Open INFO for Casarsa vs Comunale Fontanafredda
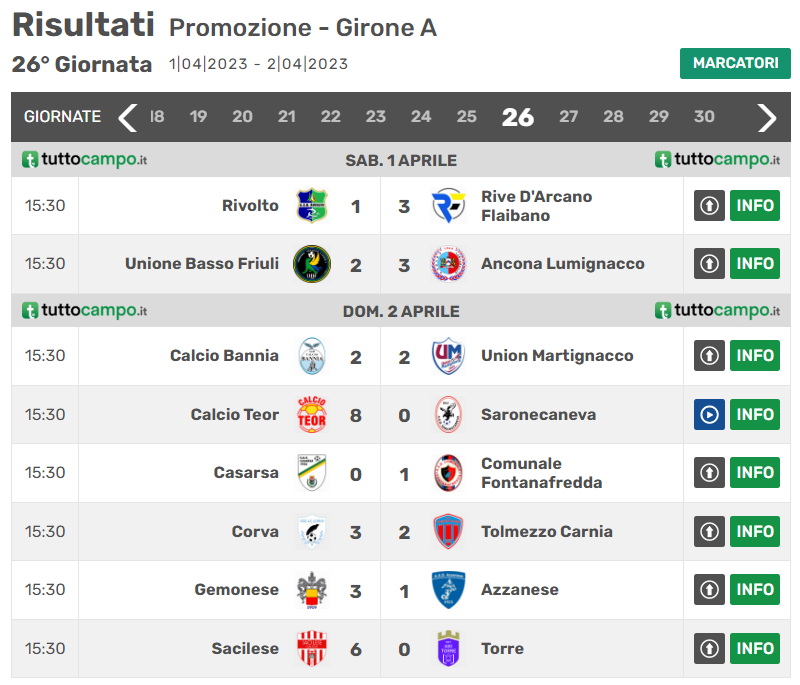Image resolution: width=800 pixels, height=685 pixels. (x=755, y=472)
